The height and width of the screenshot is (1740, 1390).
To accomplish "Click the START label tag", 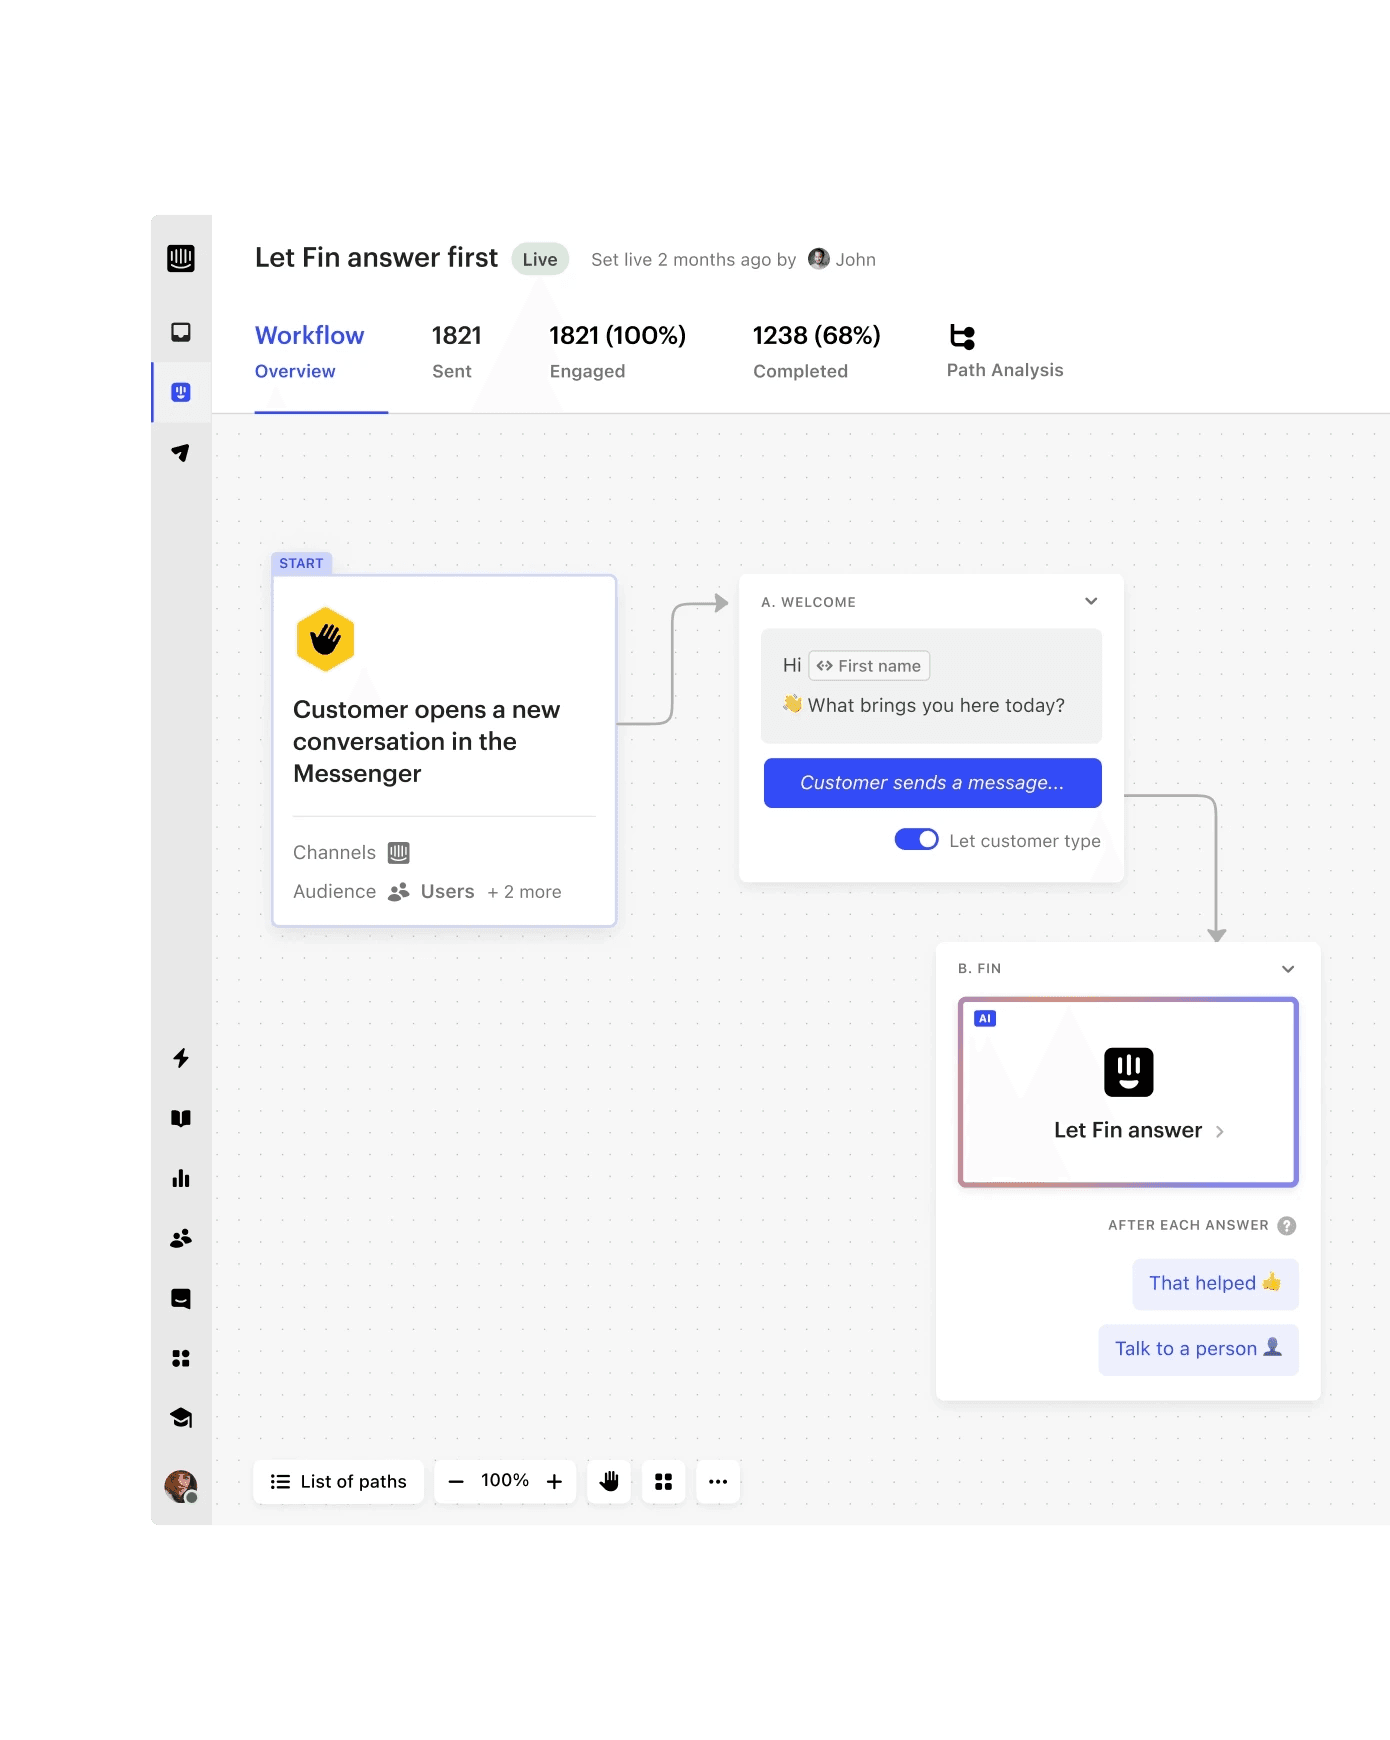I will [301, 563].
